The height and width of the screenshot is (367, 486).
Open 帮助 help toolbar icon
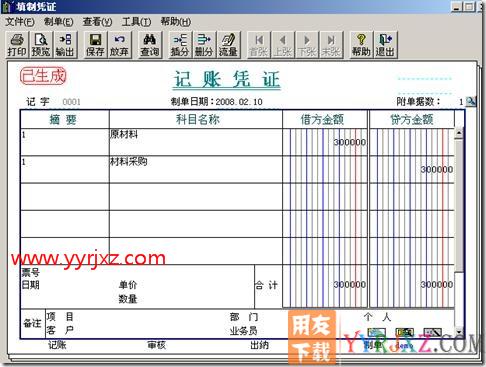click(361, 45)
